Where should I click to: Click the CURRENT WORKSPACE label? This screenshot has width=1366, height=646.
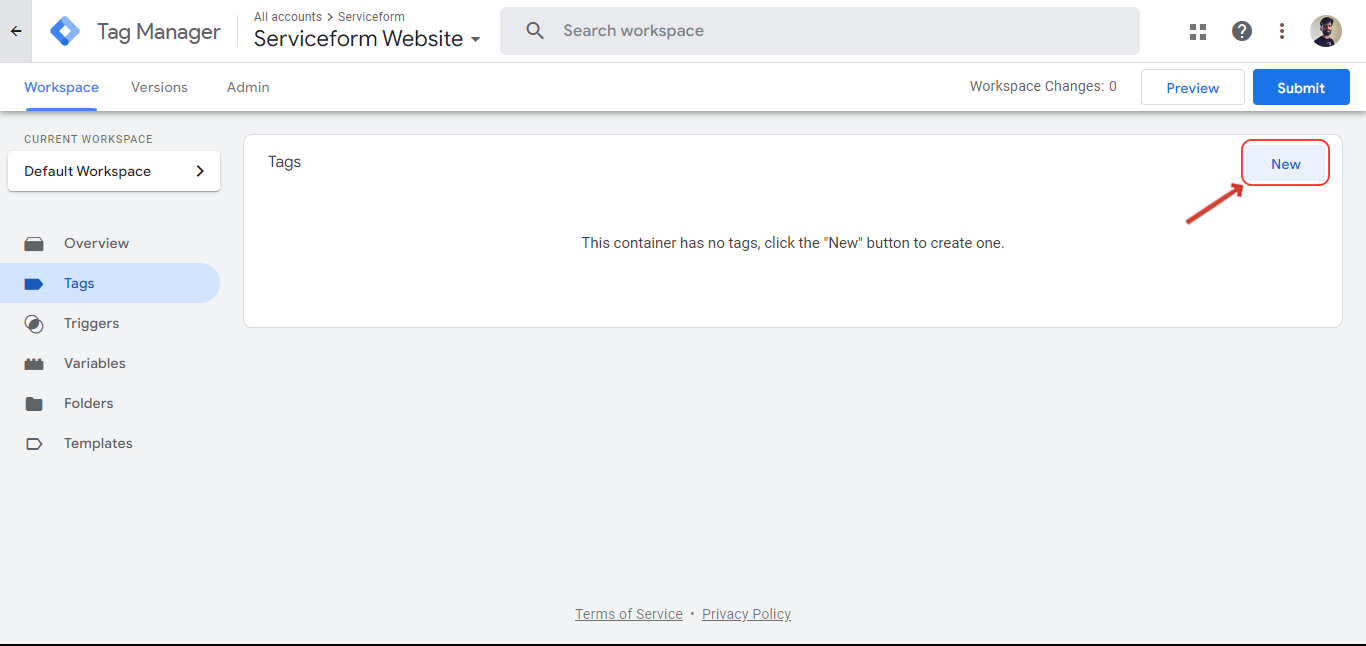pos(89,139)
